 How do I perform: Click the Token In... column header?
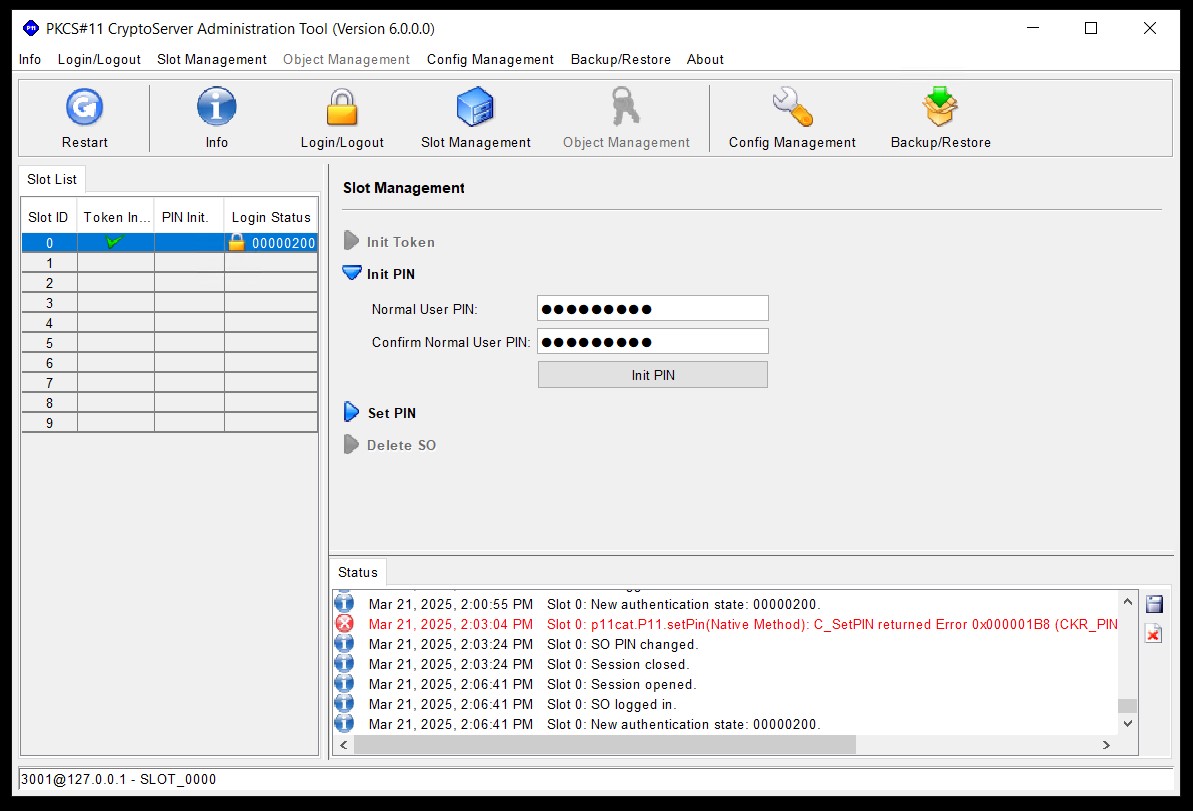coord(116,218)
